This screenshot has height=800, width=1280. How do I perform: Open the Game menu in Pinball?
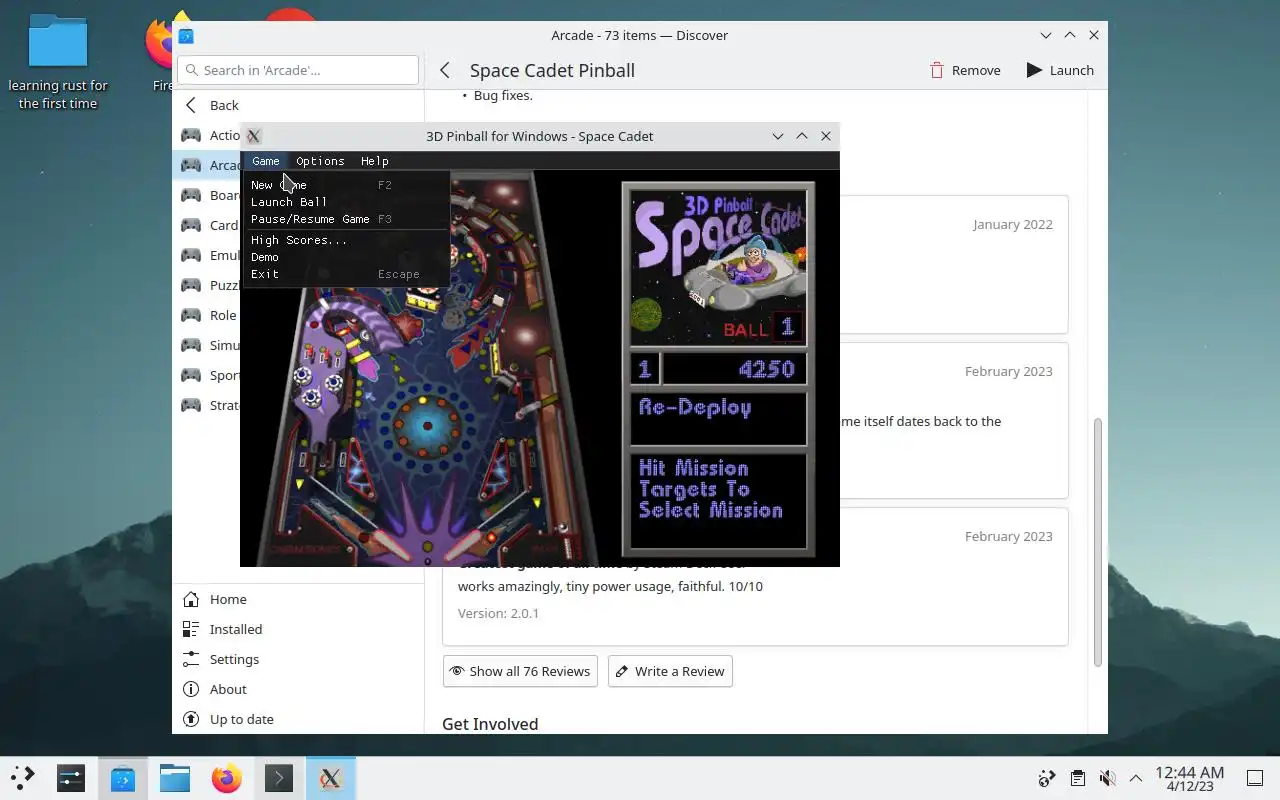265,161
